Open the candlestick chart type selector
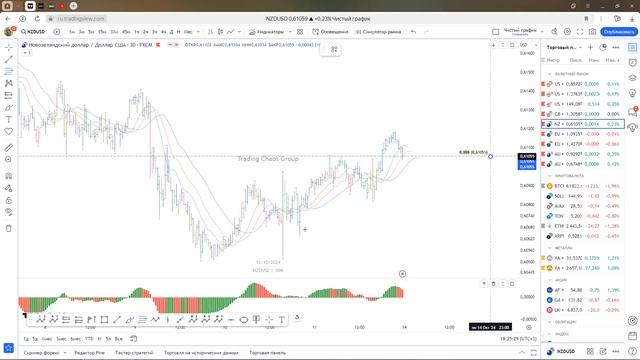 point(220,31)
